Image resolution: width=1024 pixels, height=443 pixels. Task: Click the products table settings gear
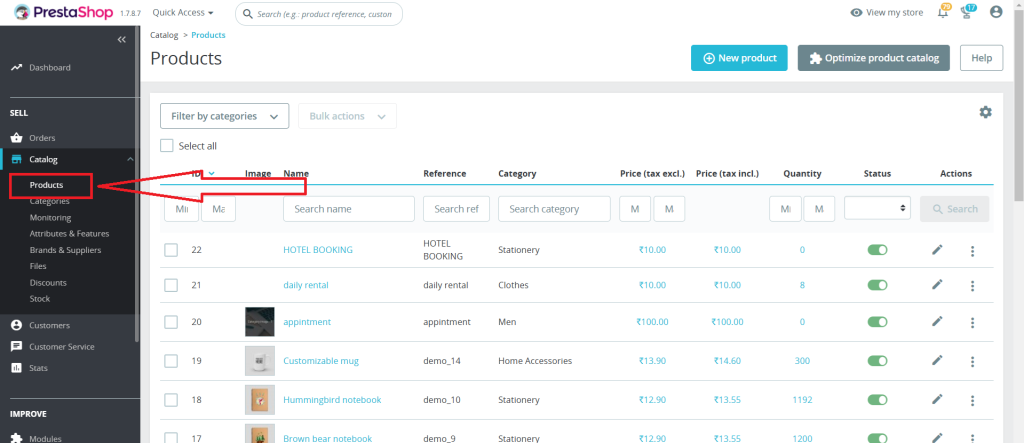[x=985, y=112]
